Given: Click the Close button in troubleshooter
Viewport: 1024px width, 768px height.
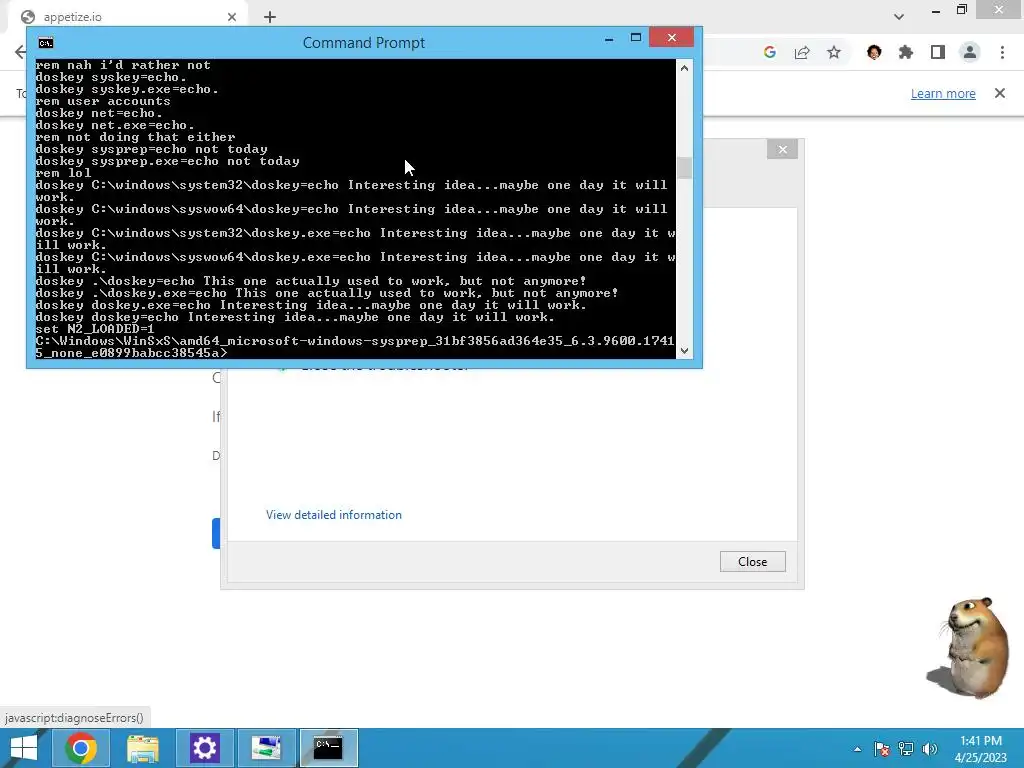Looking at the screenshot, I should coord(752,562).
